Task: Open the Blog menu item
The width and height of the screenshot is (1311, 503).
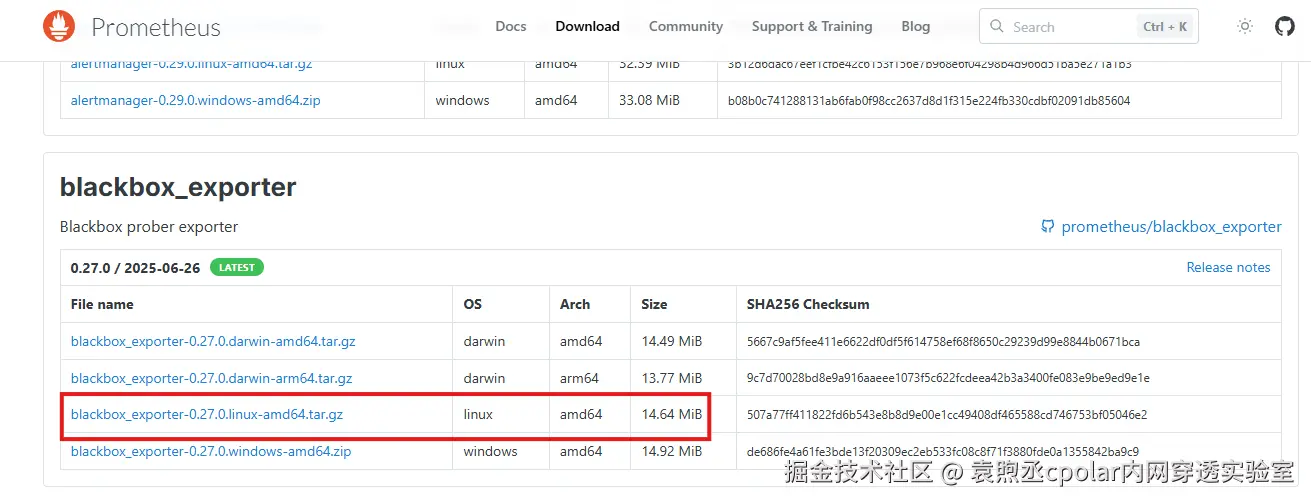Action: coord(916,27)
